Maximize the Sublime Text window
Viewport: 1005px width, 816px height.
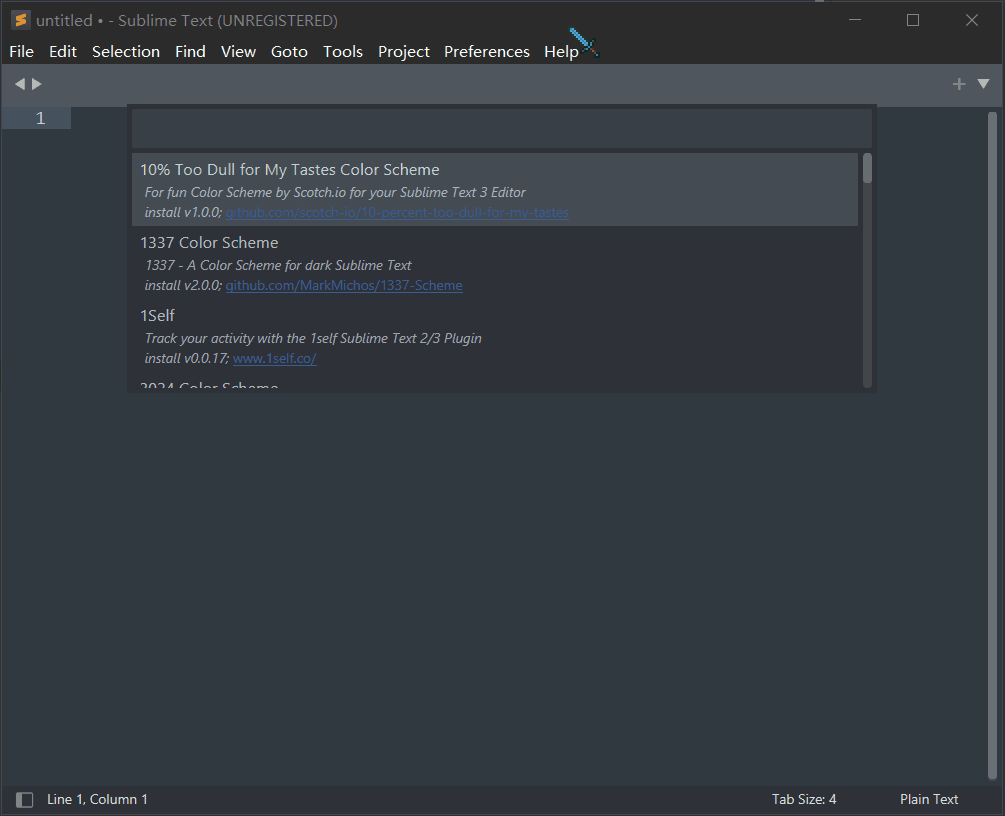coord(913,20)
